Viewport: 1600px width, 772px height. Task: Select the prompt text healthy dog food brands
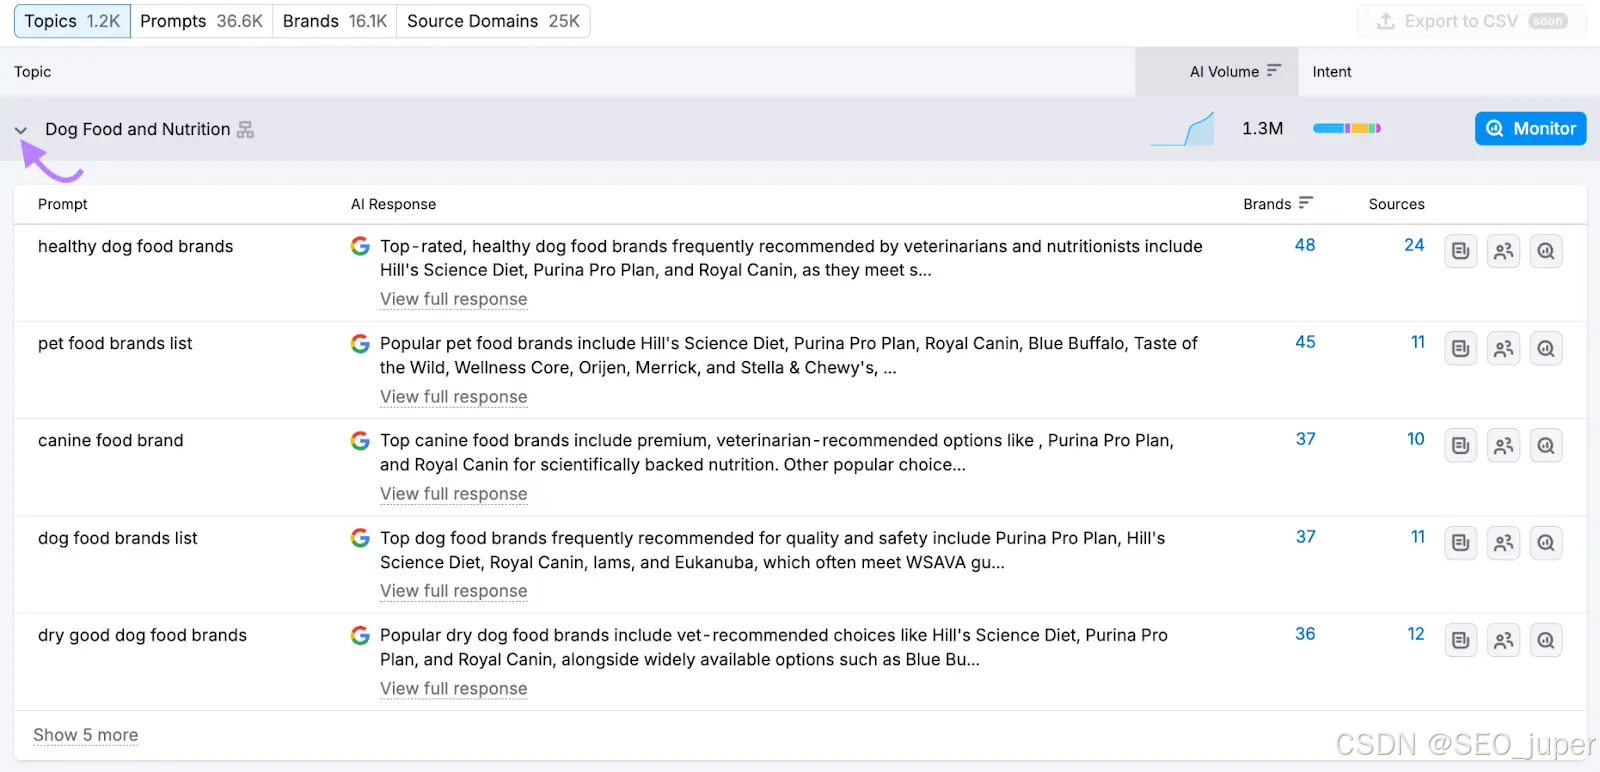tap(135, 246)
